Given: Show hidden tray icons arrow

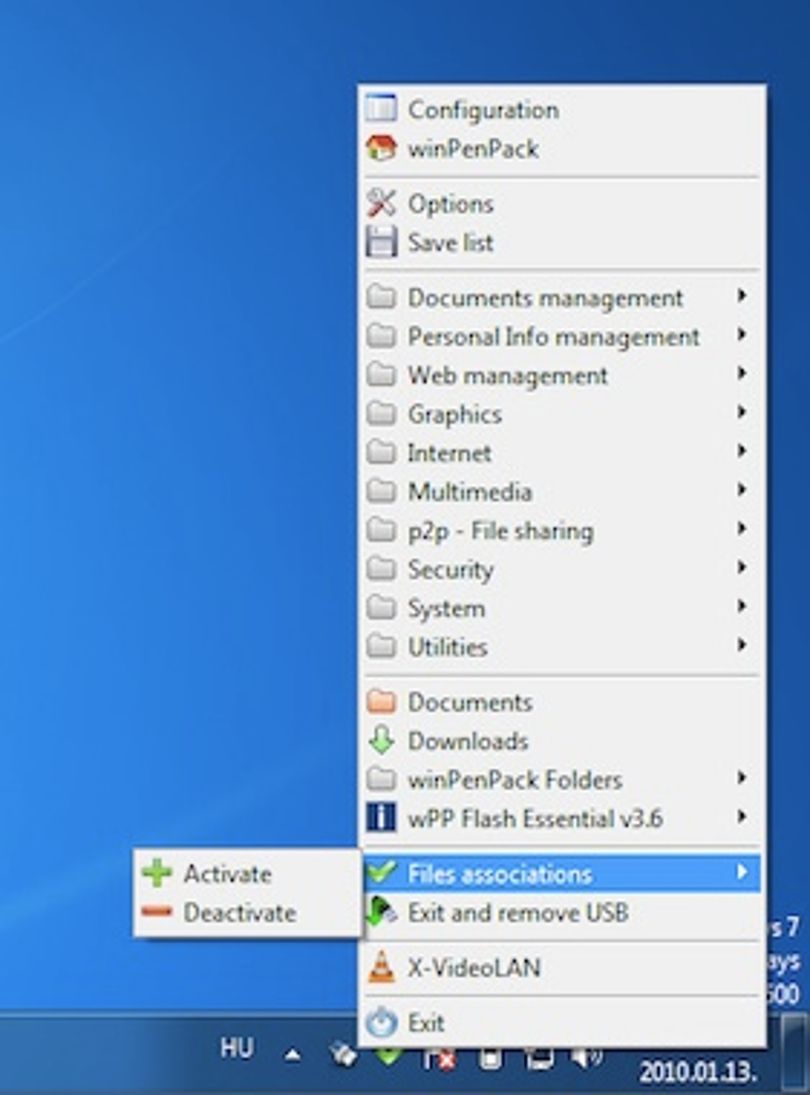Looking at the screenshot, I should click(x=293, y=1054).
